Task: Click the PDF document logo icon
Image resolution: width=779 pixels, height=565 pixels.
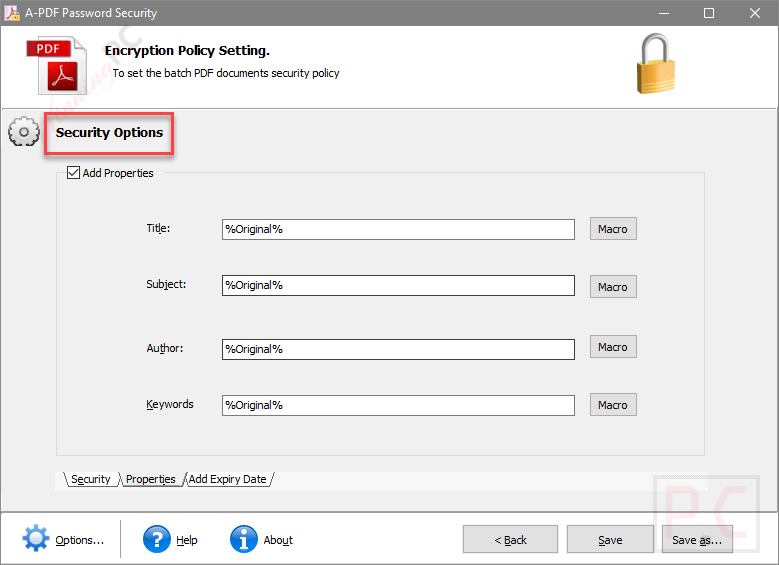Action: click(56, 65)
